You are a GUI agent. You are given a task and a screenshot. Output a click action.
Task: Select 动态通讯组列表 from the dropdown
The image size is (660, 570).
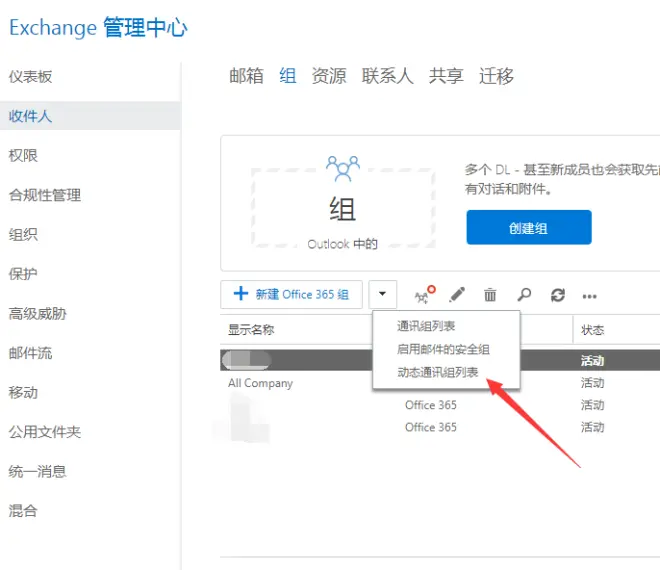pyautogui.click(x=437, y=372)
